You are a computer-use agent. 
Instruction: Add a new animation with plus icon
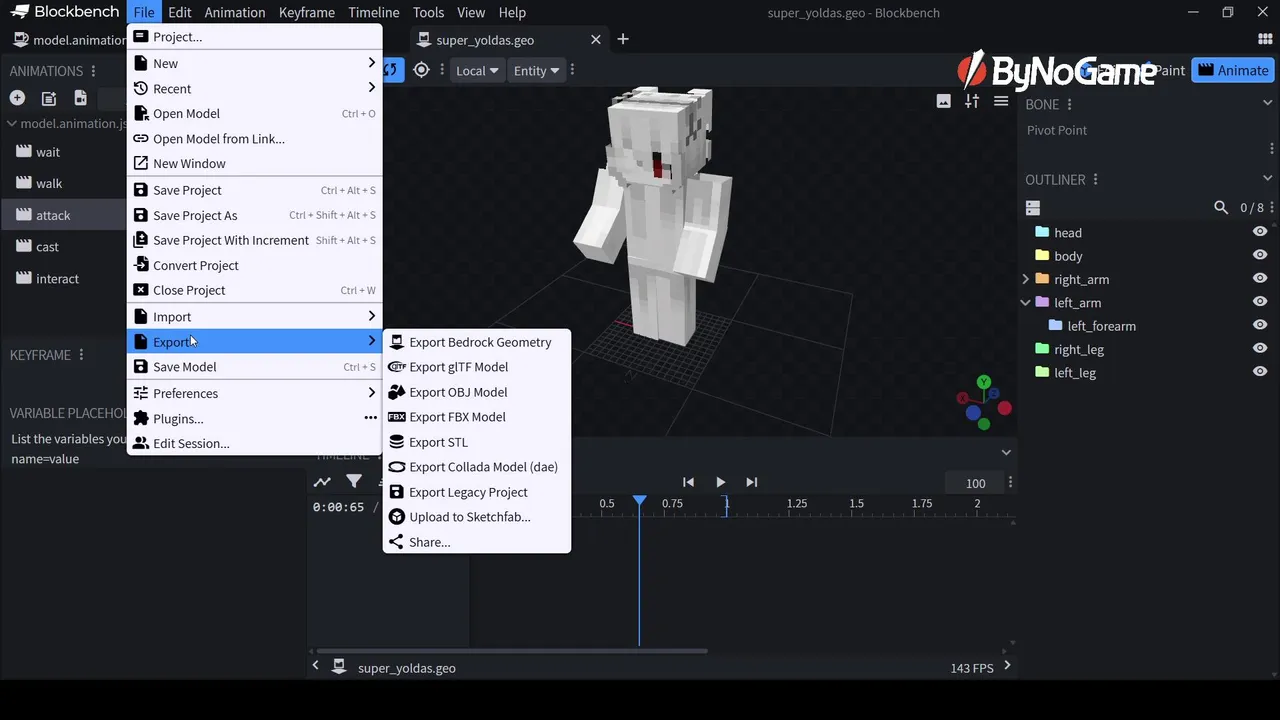17,98
